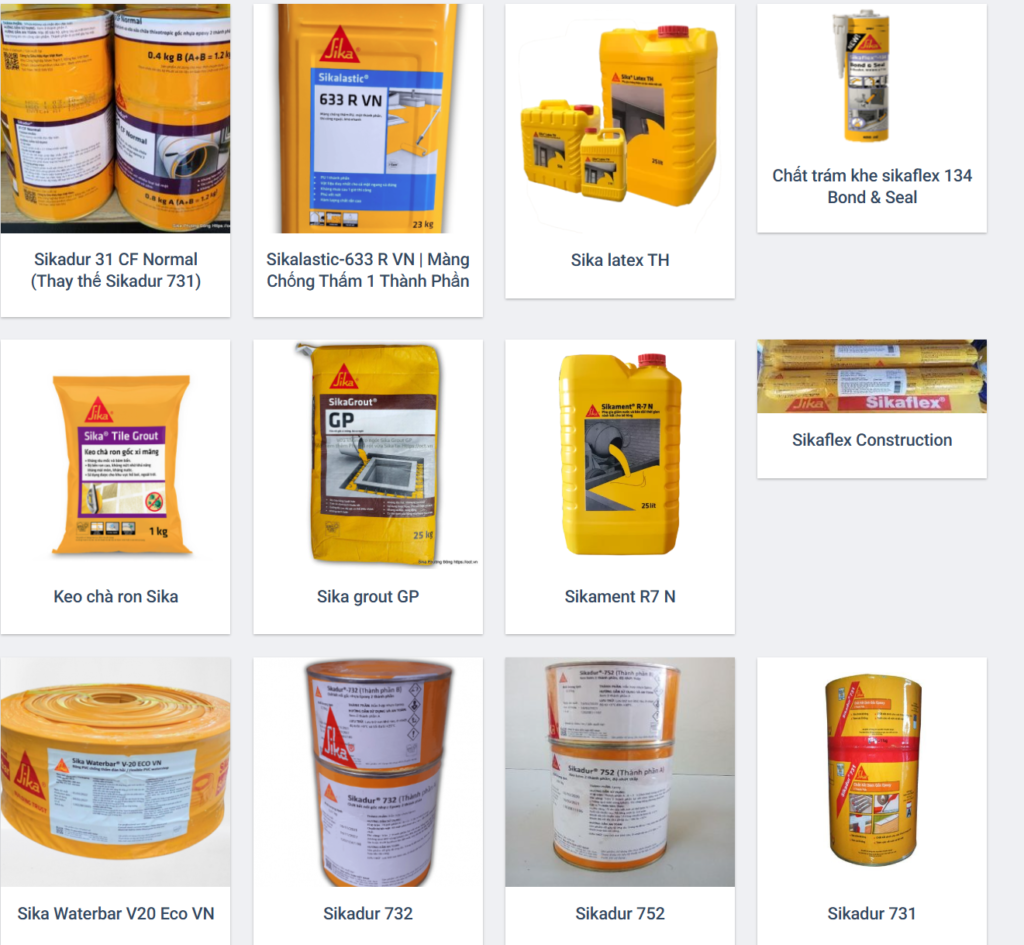1024x945 pixels.
Task: Follow the 'Sika grout GP' title link
Action: tap(368, 596)
